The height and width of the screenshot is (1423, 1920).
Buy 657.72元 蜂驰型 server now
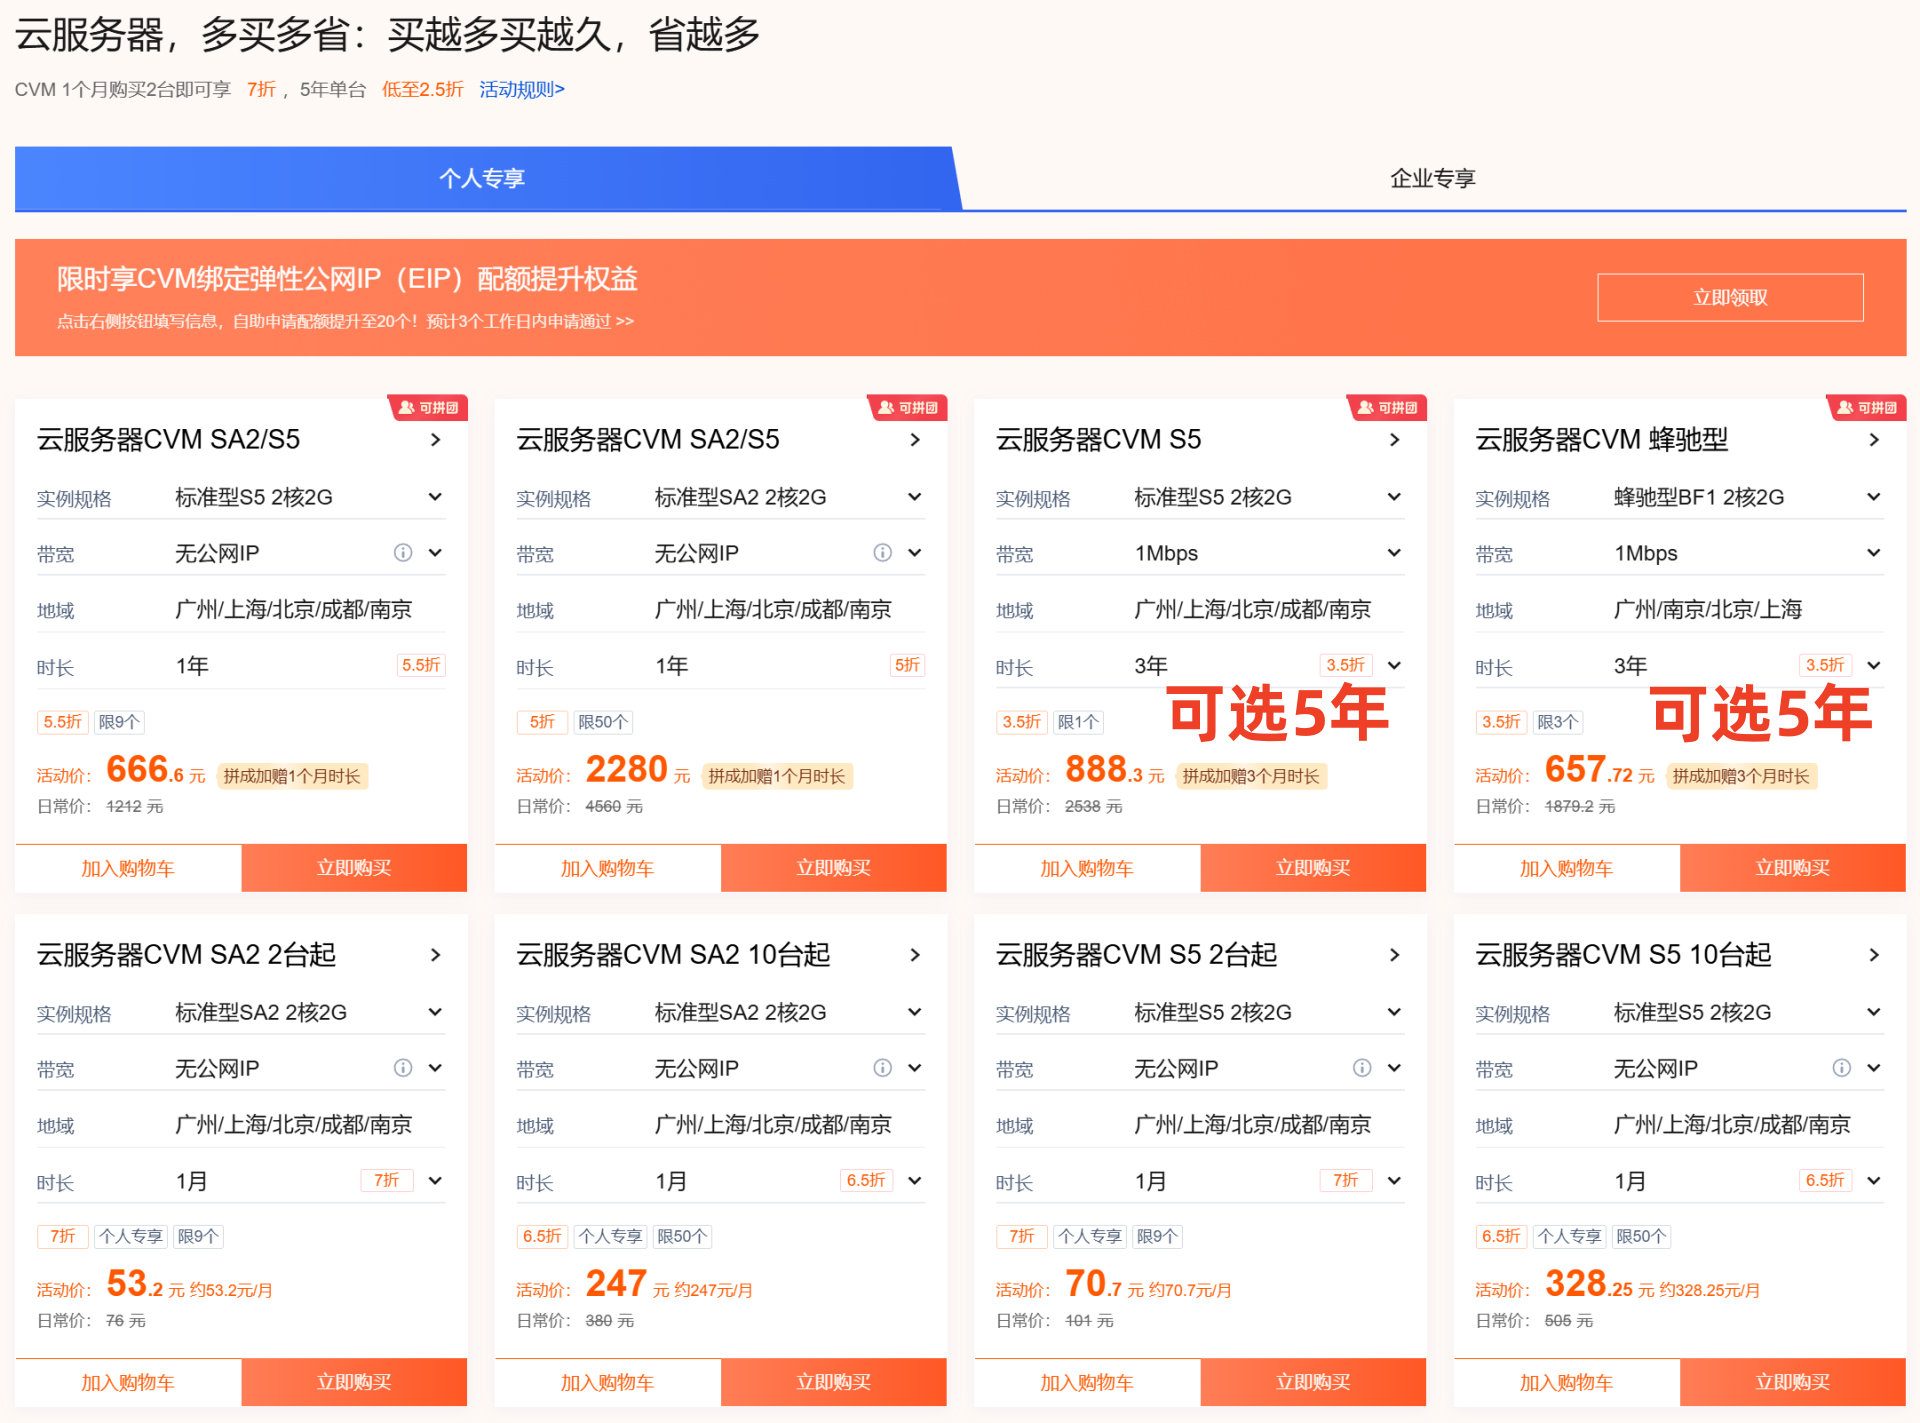1793,868
